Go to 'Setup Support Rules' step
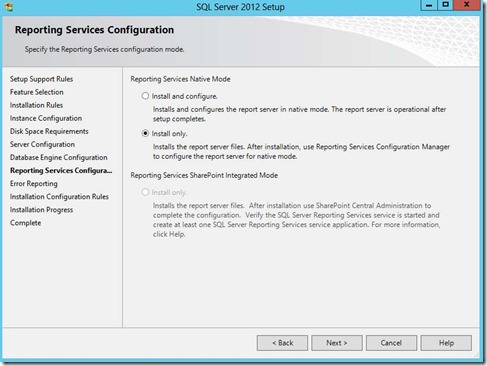This screenshot has height=366, width=487. coord(41,79)
